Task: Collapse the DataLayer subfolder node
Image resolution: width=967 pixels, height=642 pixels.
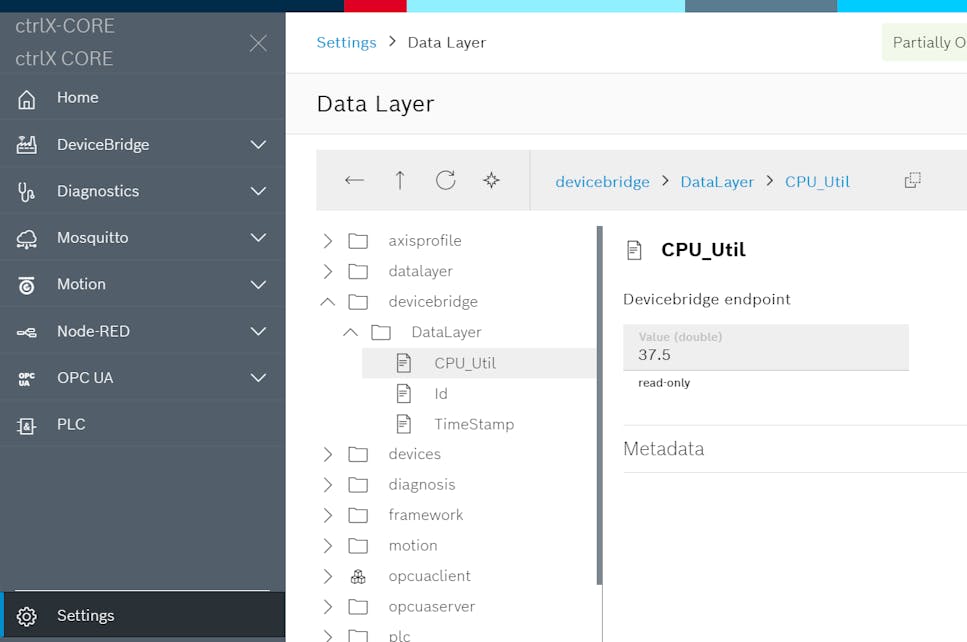Action: tap(350, 332)
